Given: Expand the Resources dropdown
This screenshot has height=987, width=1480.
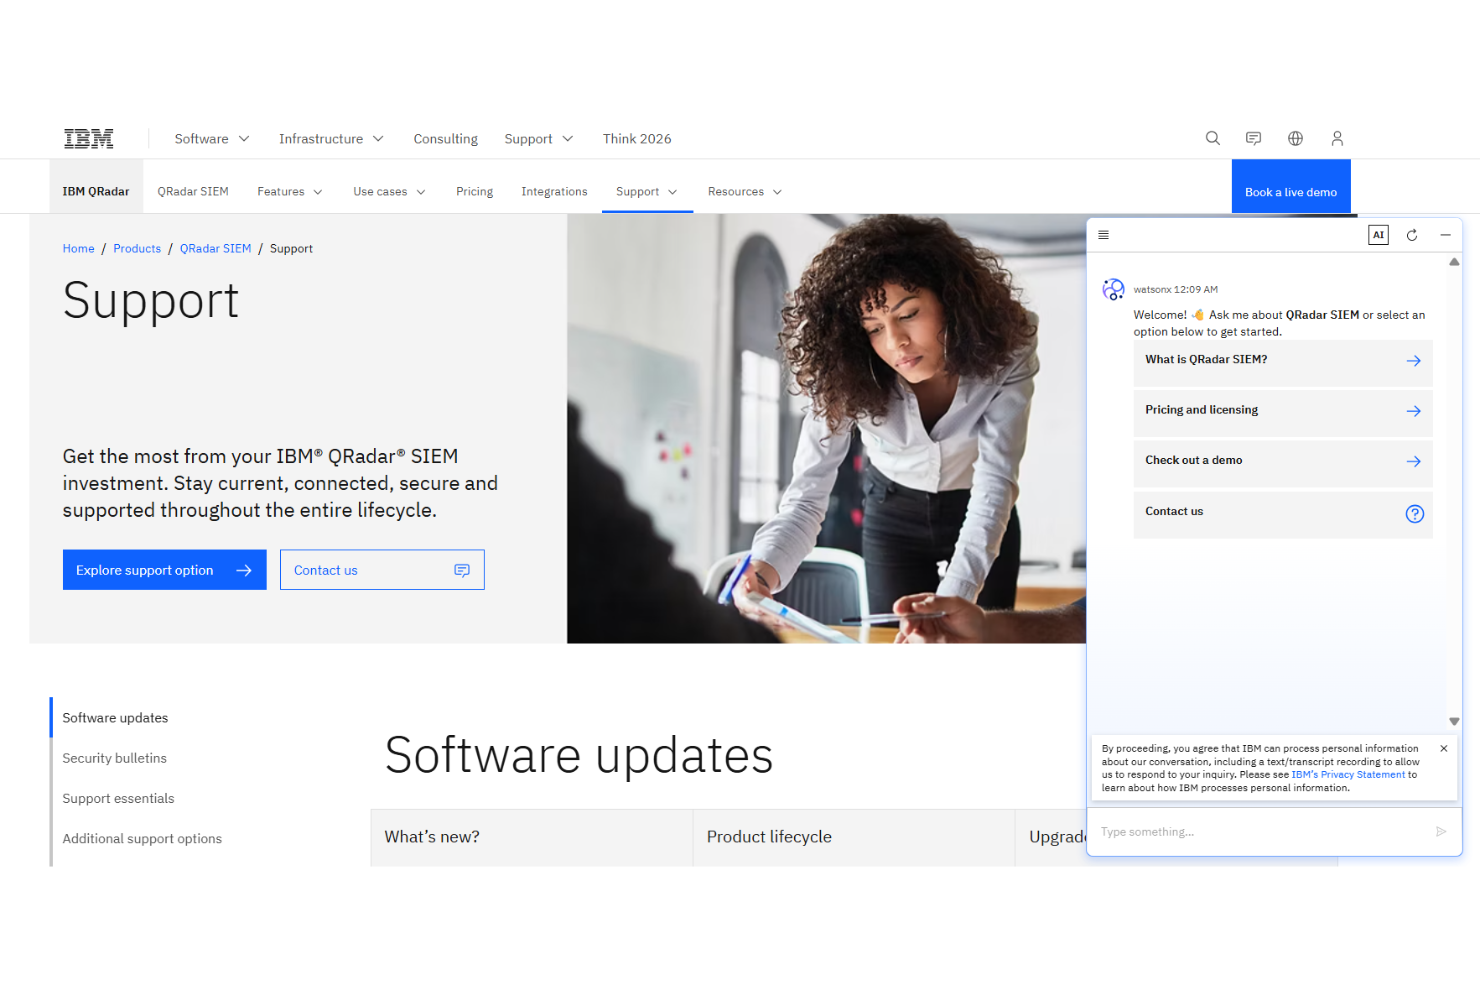Looking at the screenshot, I should 745,192.
